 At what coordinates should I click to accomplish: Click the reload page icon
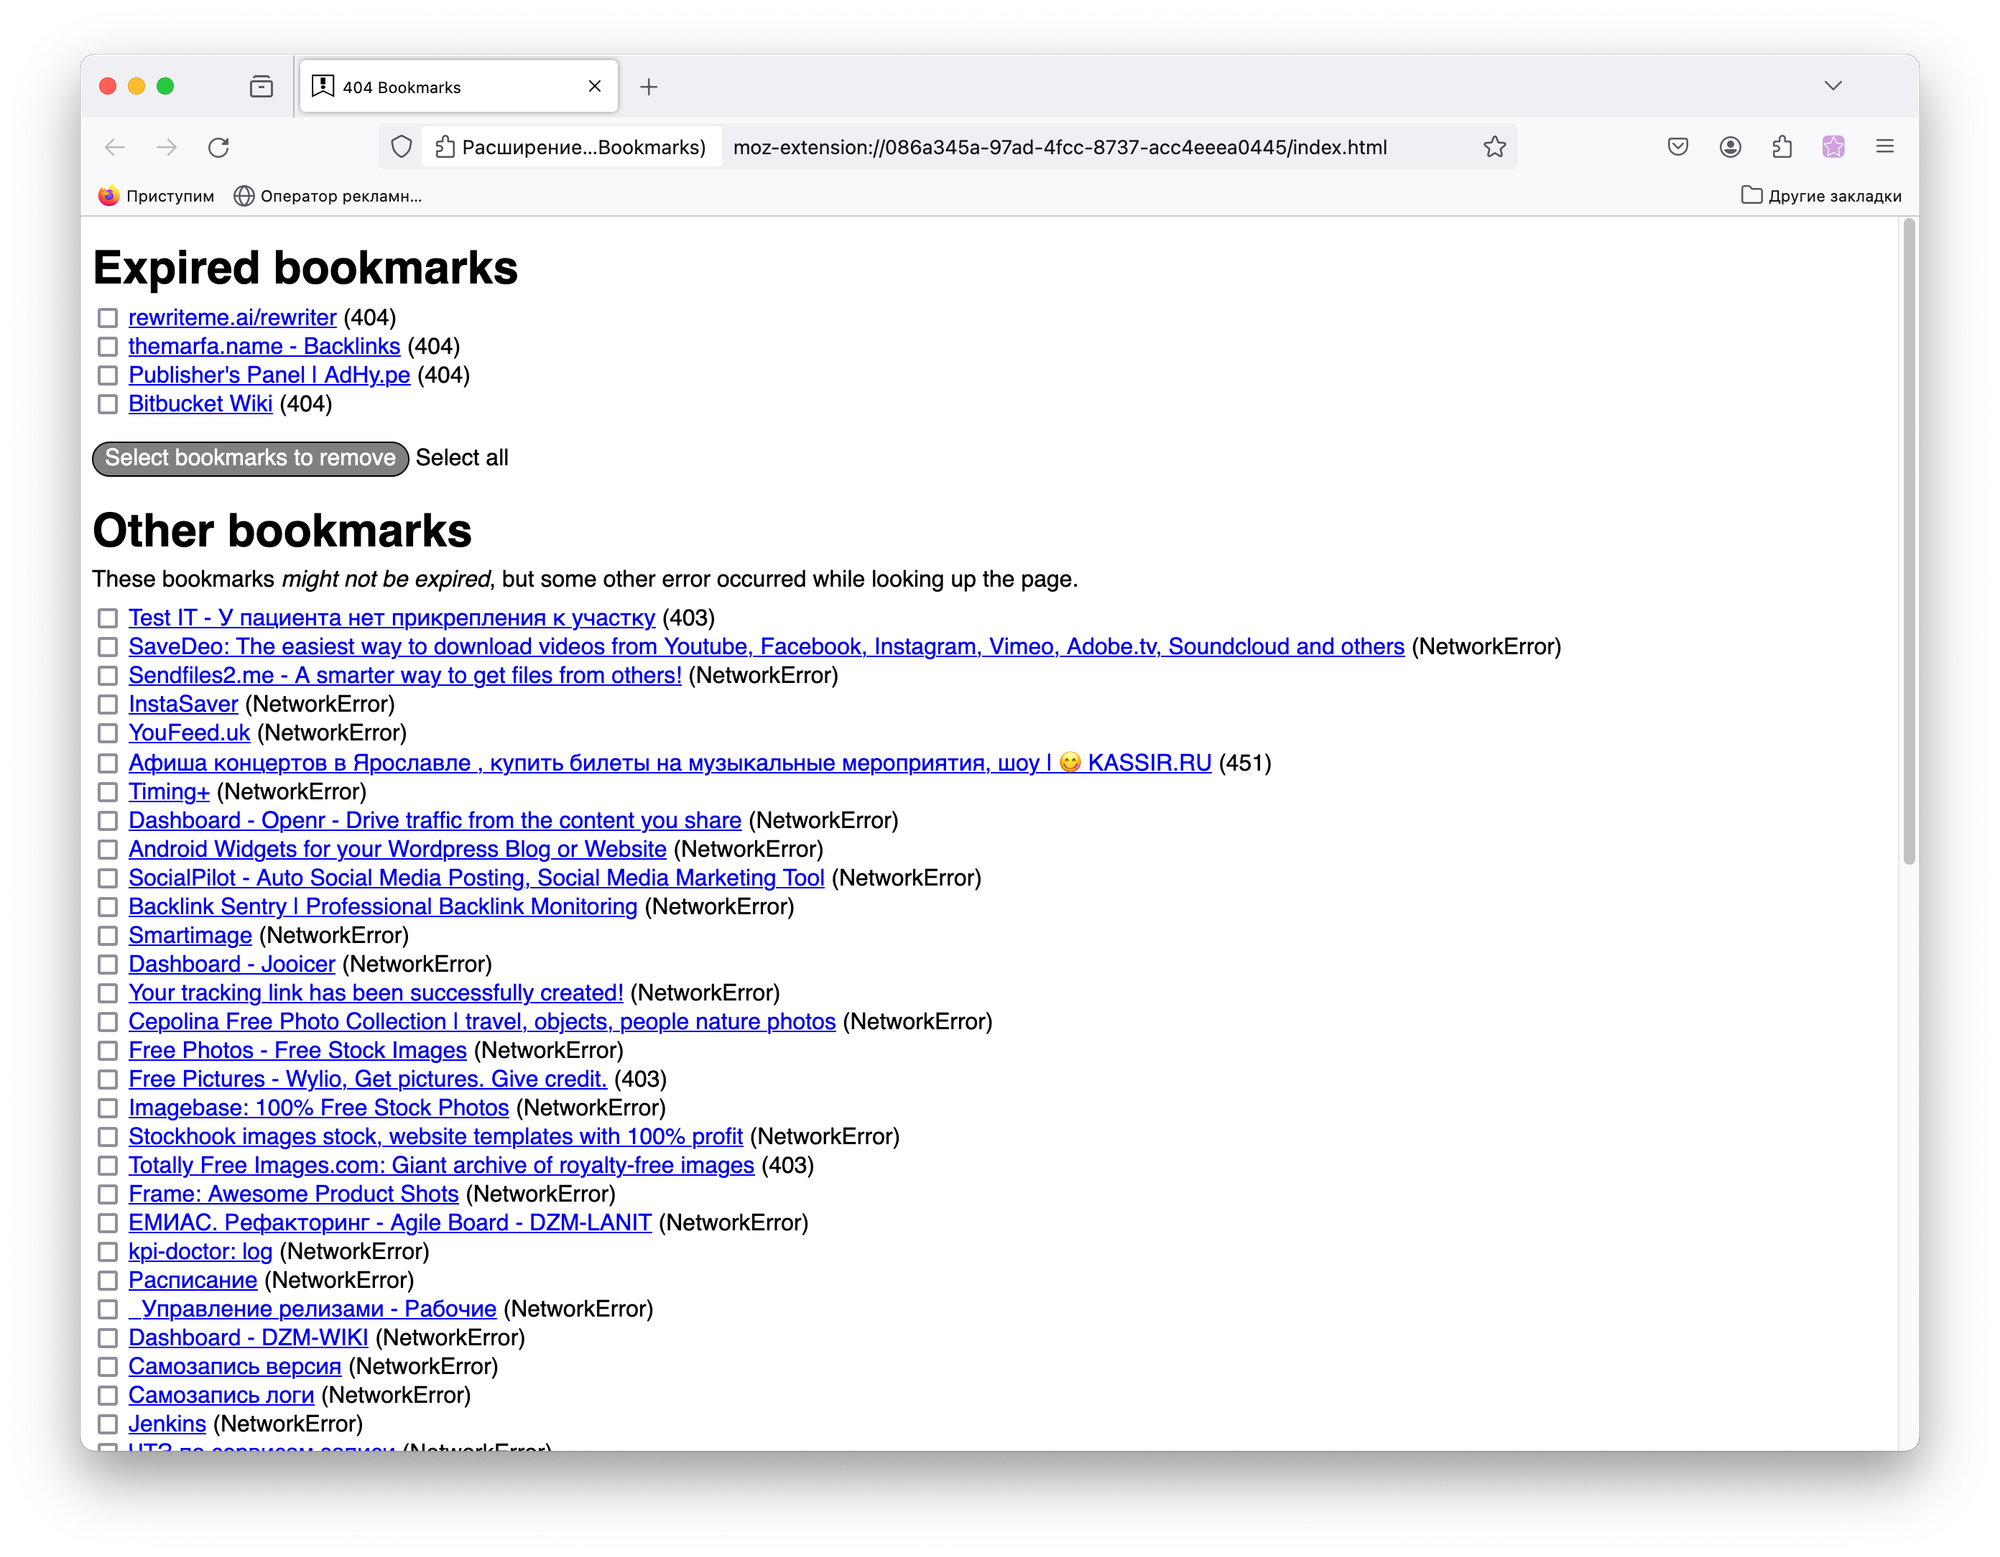pyautogui.click(x=218, y=147)
